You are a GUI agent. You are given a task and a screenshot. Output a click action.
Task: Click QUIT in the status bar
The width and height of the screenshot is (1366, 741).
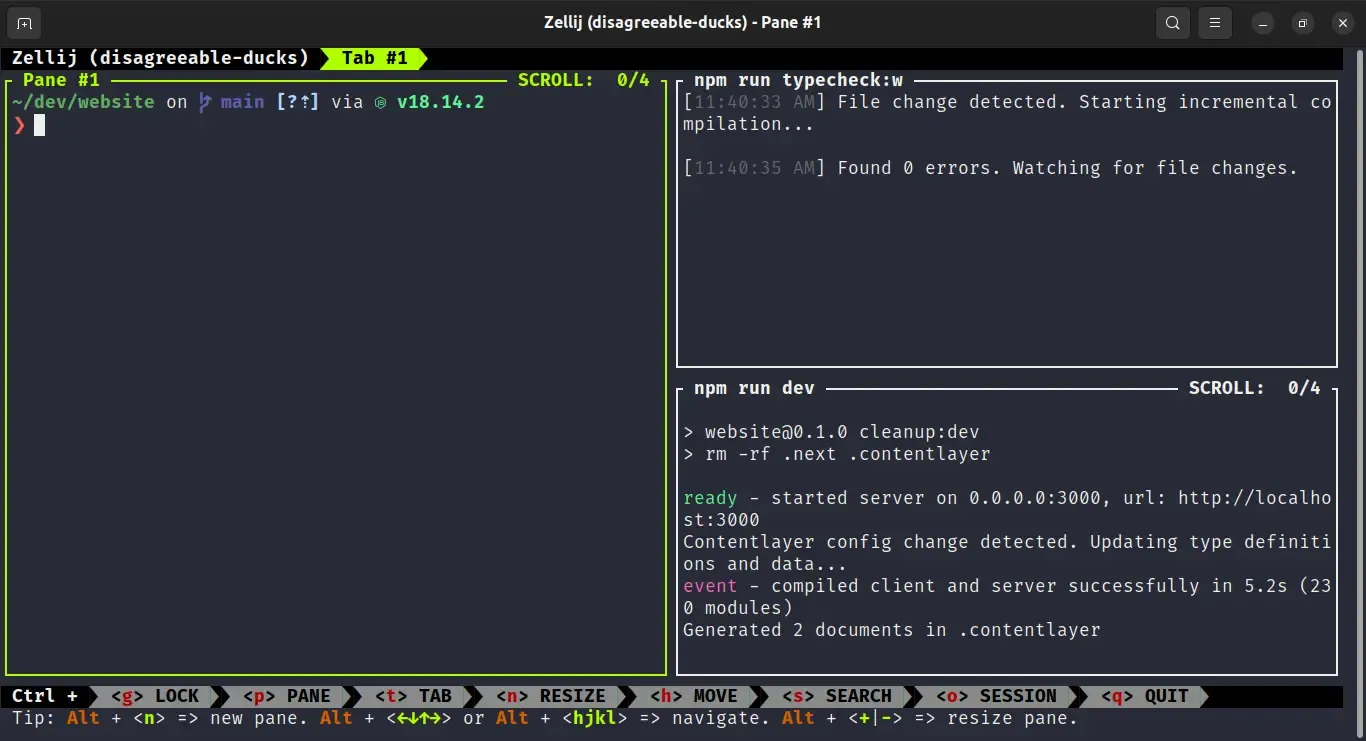[1158, 696]
